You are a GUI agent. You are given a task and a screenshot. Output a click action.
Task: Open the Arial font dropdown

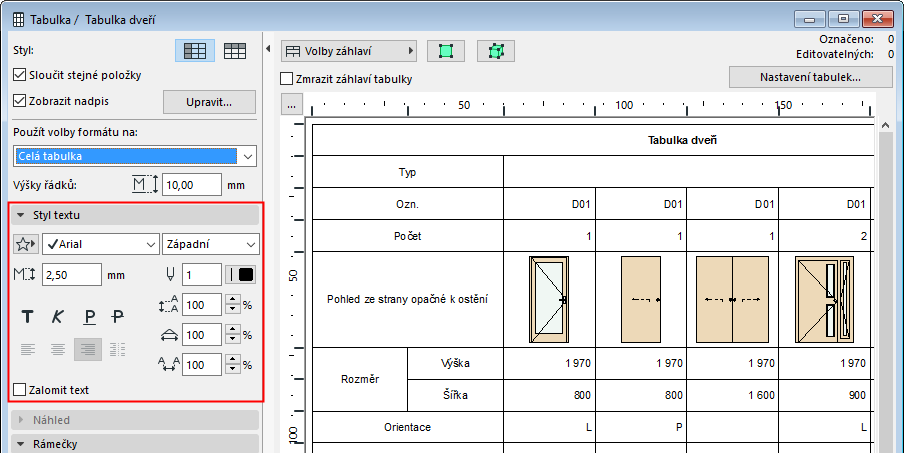tap(101, 244)
